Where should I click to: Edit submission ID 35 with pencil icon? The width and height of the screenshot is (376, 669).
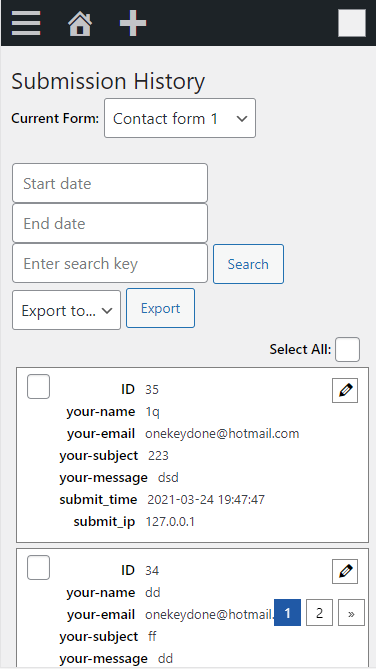pyautogui.click(x=345, y=390)
